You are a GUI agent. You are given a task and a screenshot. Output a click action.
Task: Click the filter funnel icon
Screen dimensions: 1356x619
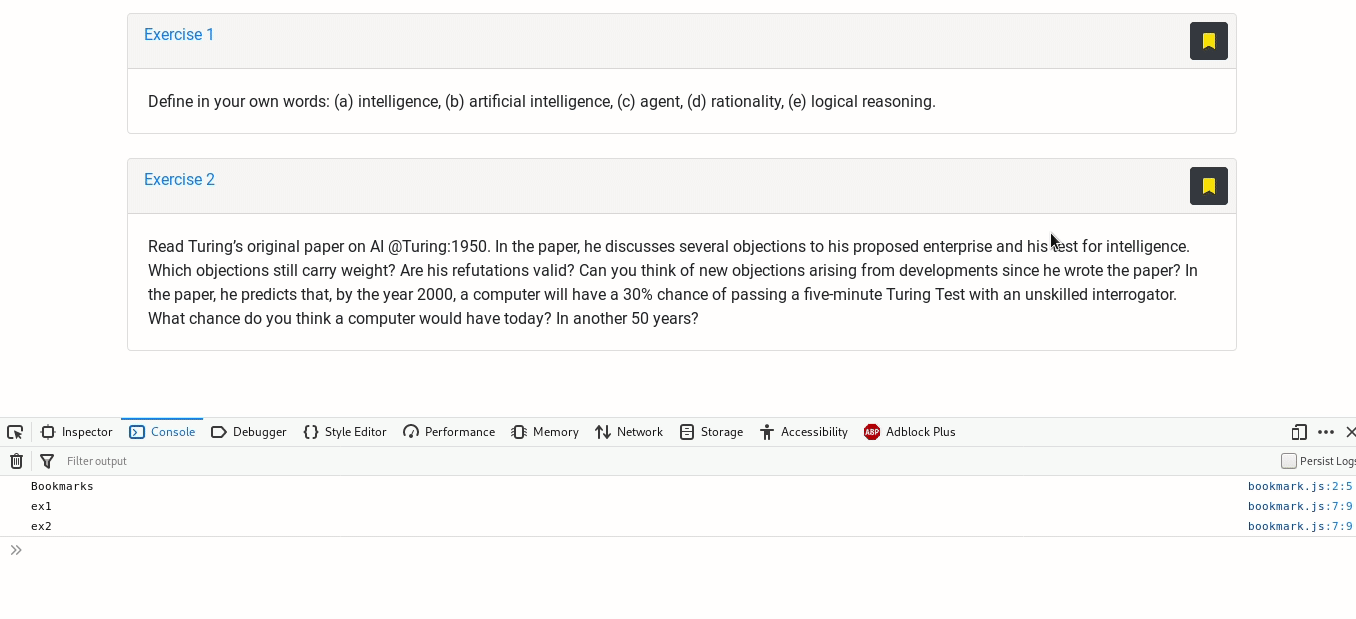(46, 461)
